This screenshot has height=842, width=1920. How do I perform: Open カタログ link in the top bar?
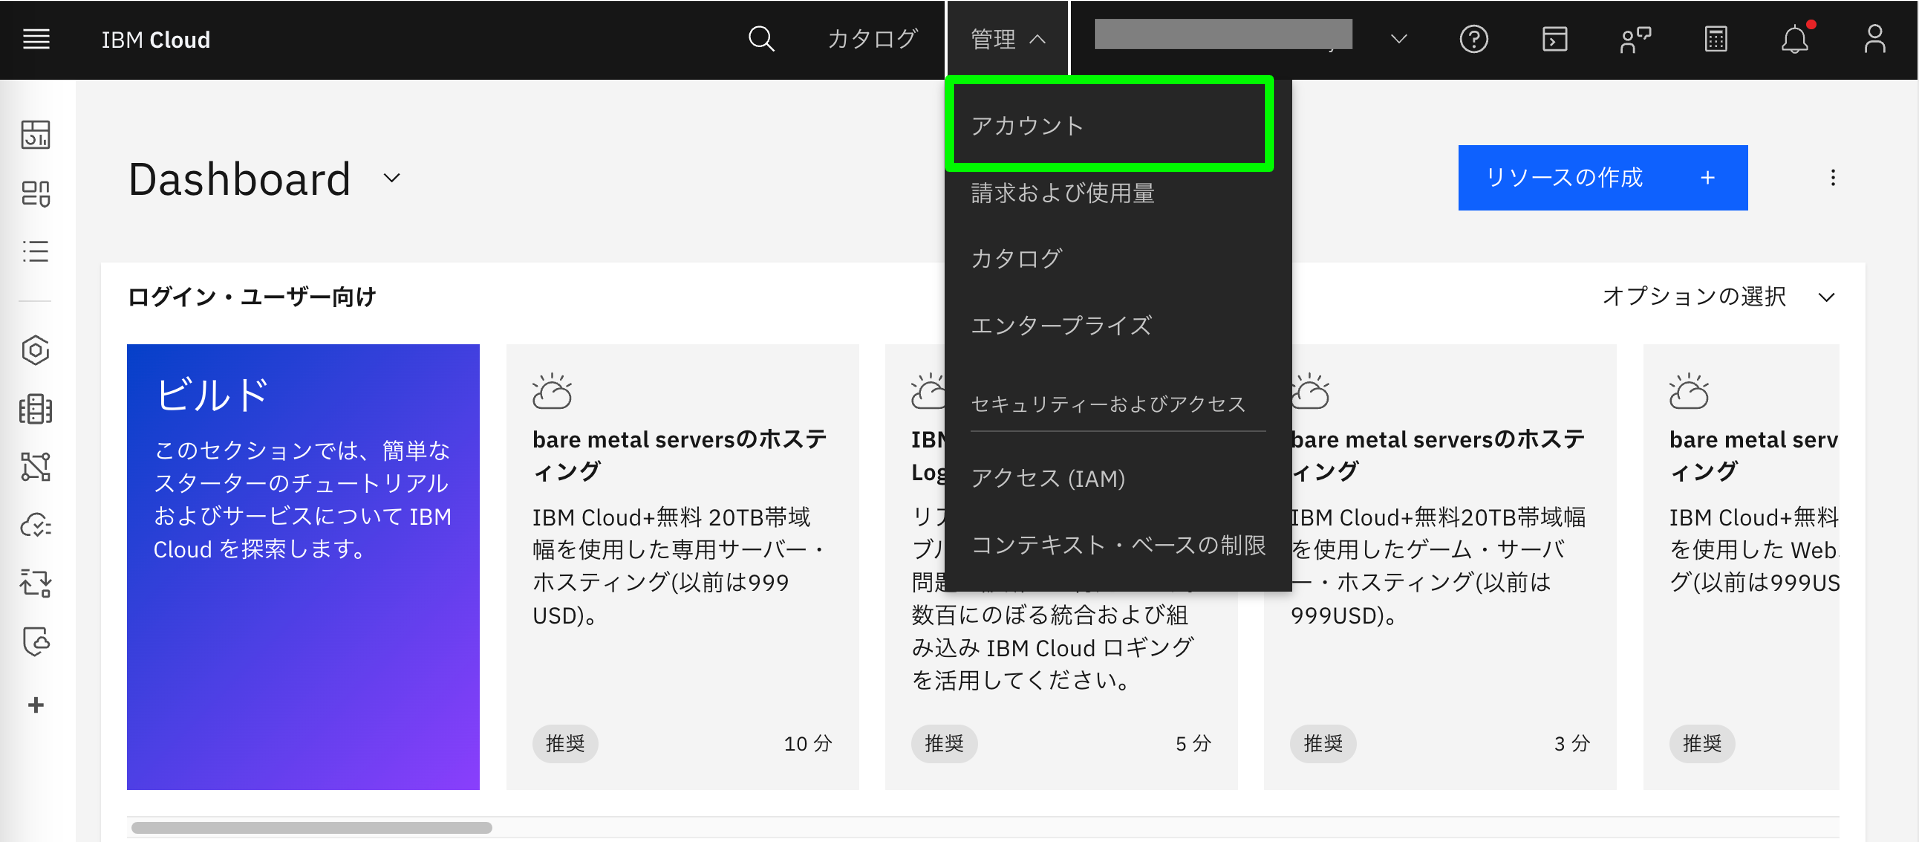click(872, 39)
